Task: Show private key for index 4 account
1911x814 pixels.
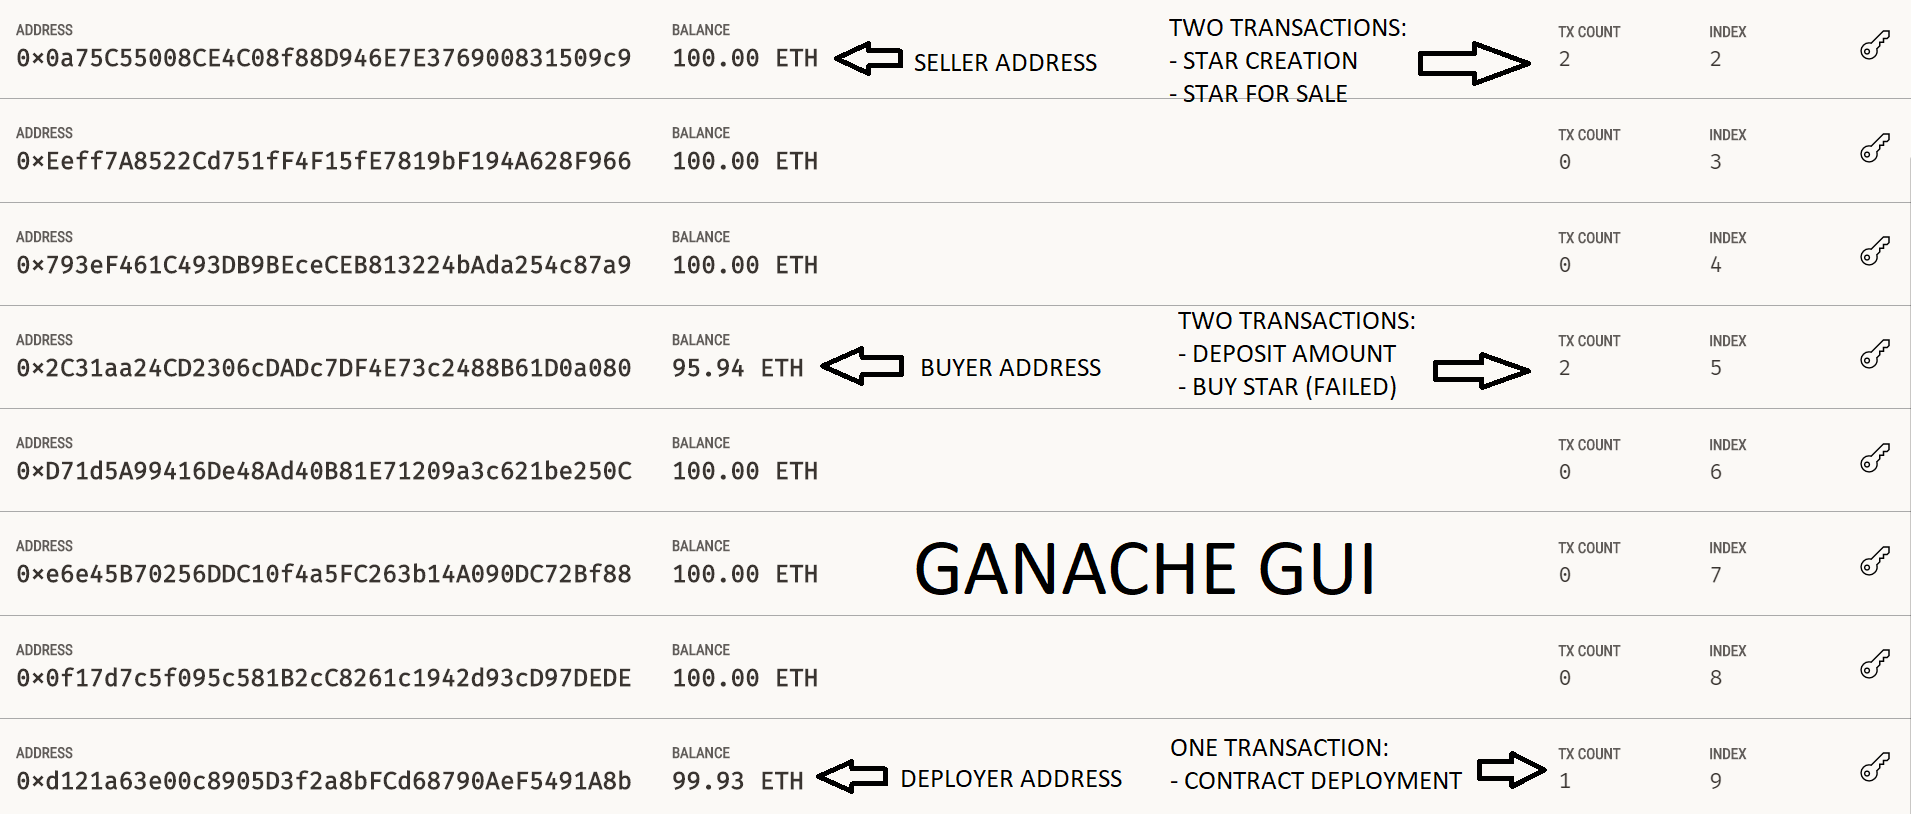Action: click(x=1874, y=251)
